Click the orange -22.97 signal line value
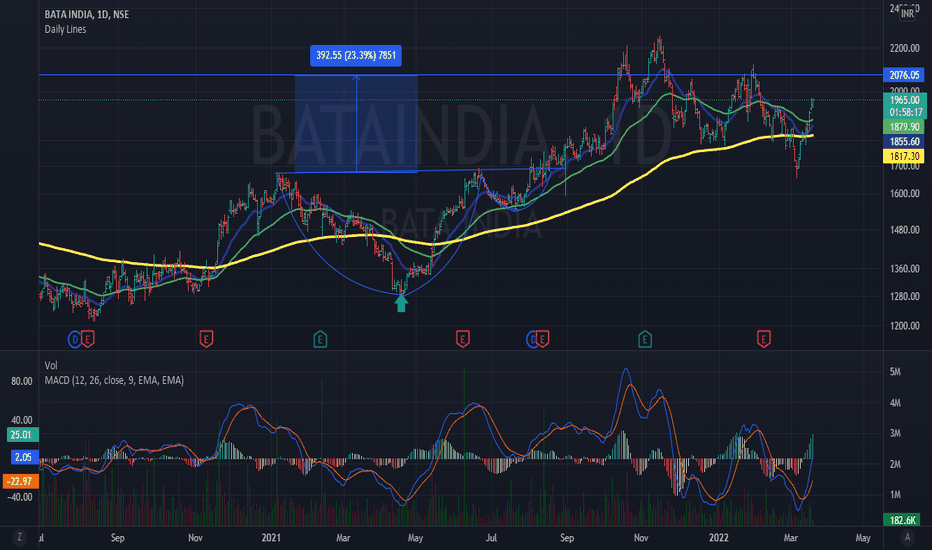The image size is (932, 550). click(x=21, y=480)
